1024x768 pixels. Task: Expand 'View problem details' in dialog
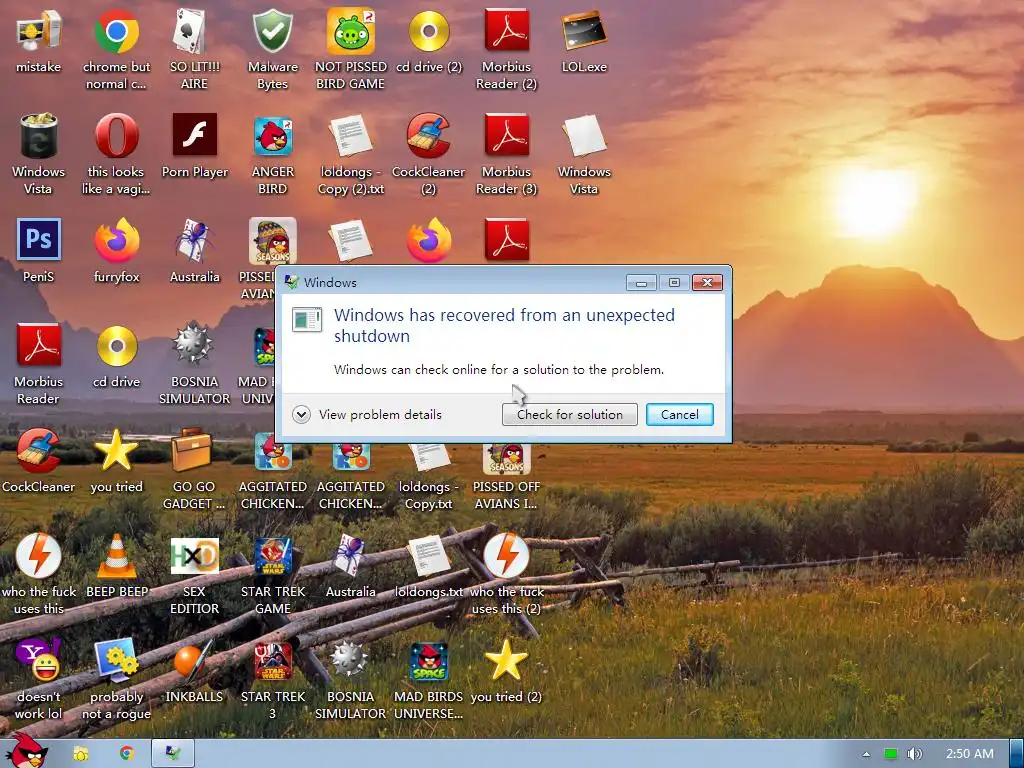[x=367, y=415]
